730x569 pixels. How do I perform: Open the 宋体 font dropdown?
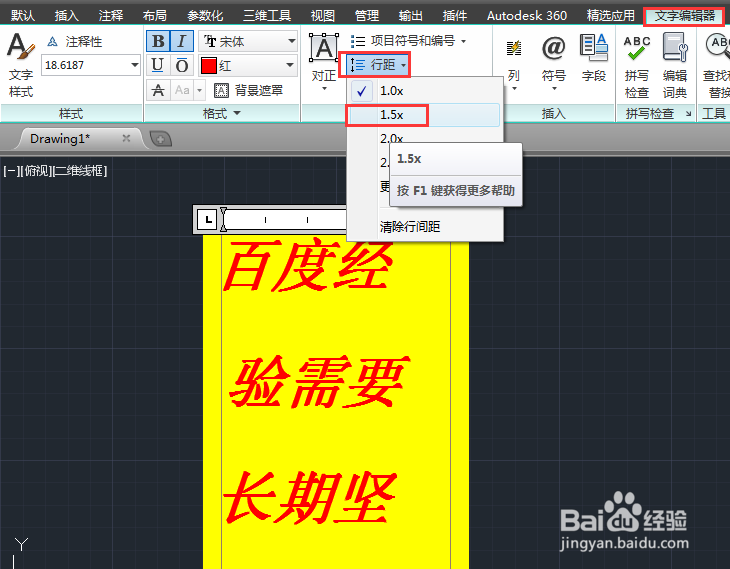pos(248,41)
